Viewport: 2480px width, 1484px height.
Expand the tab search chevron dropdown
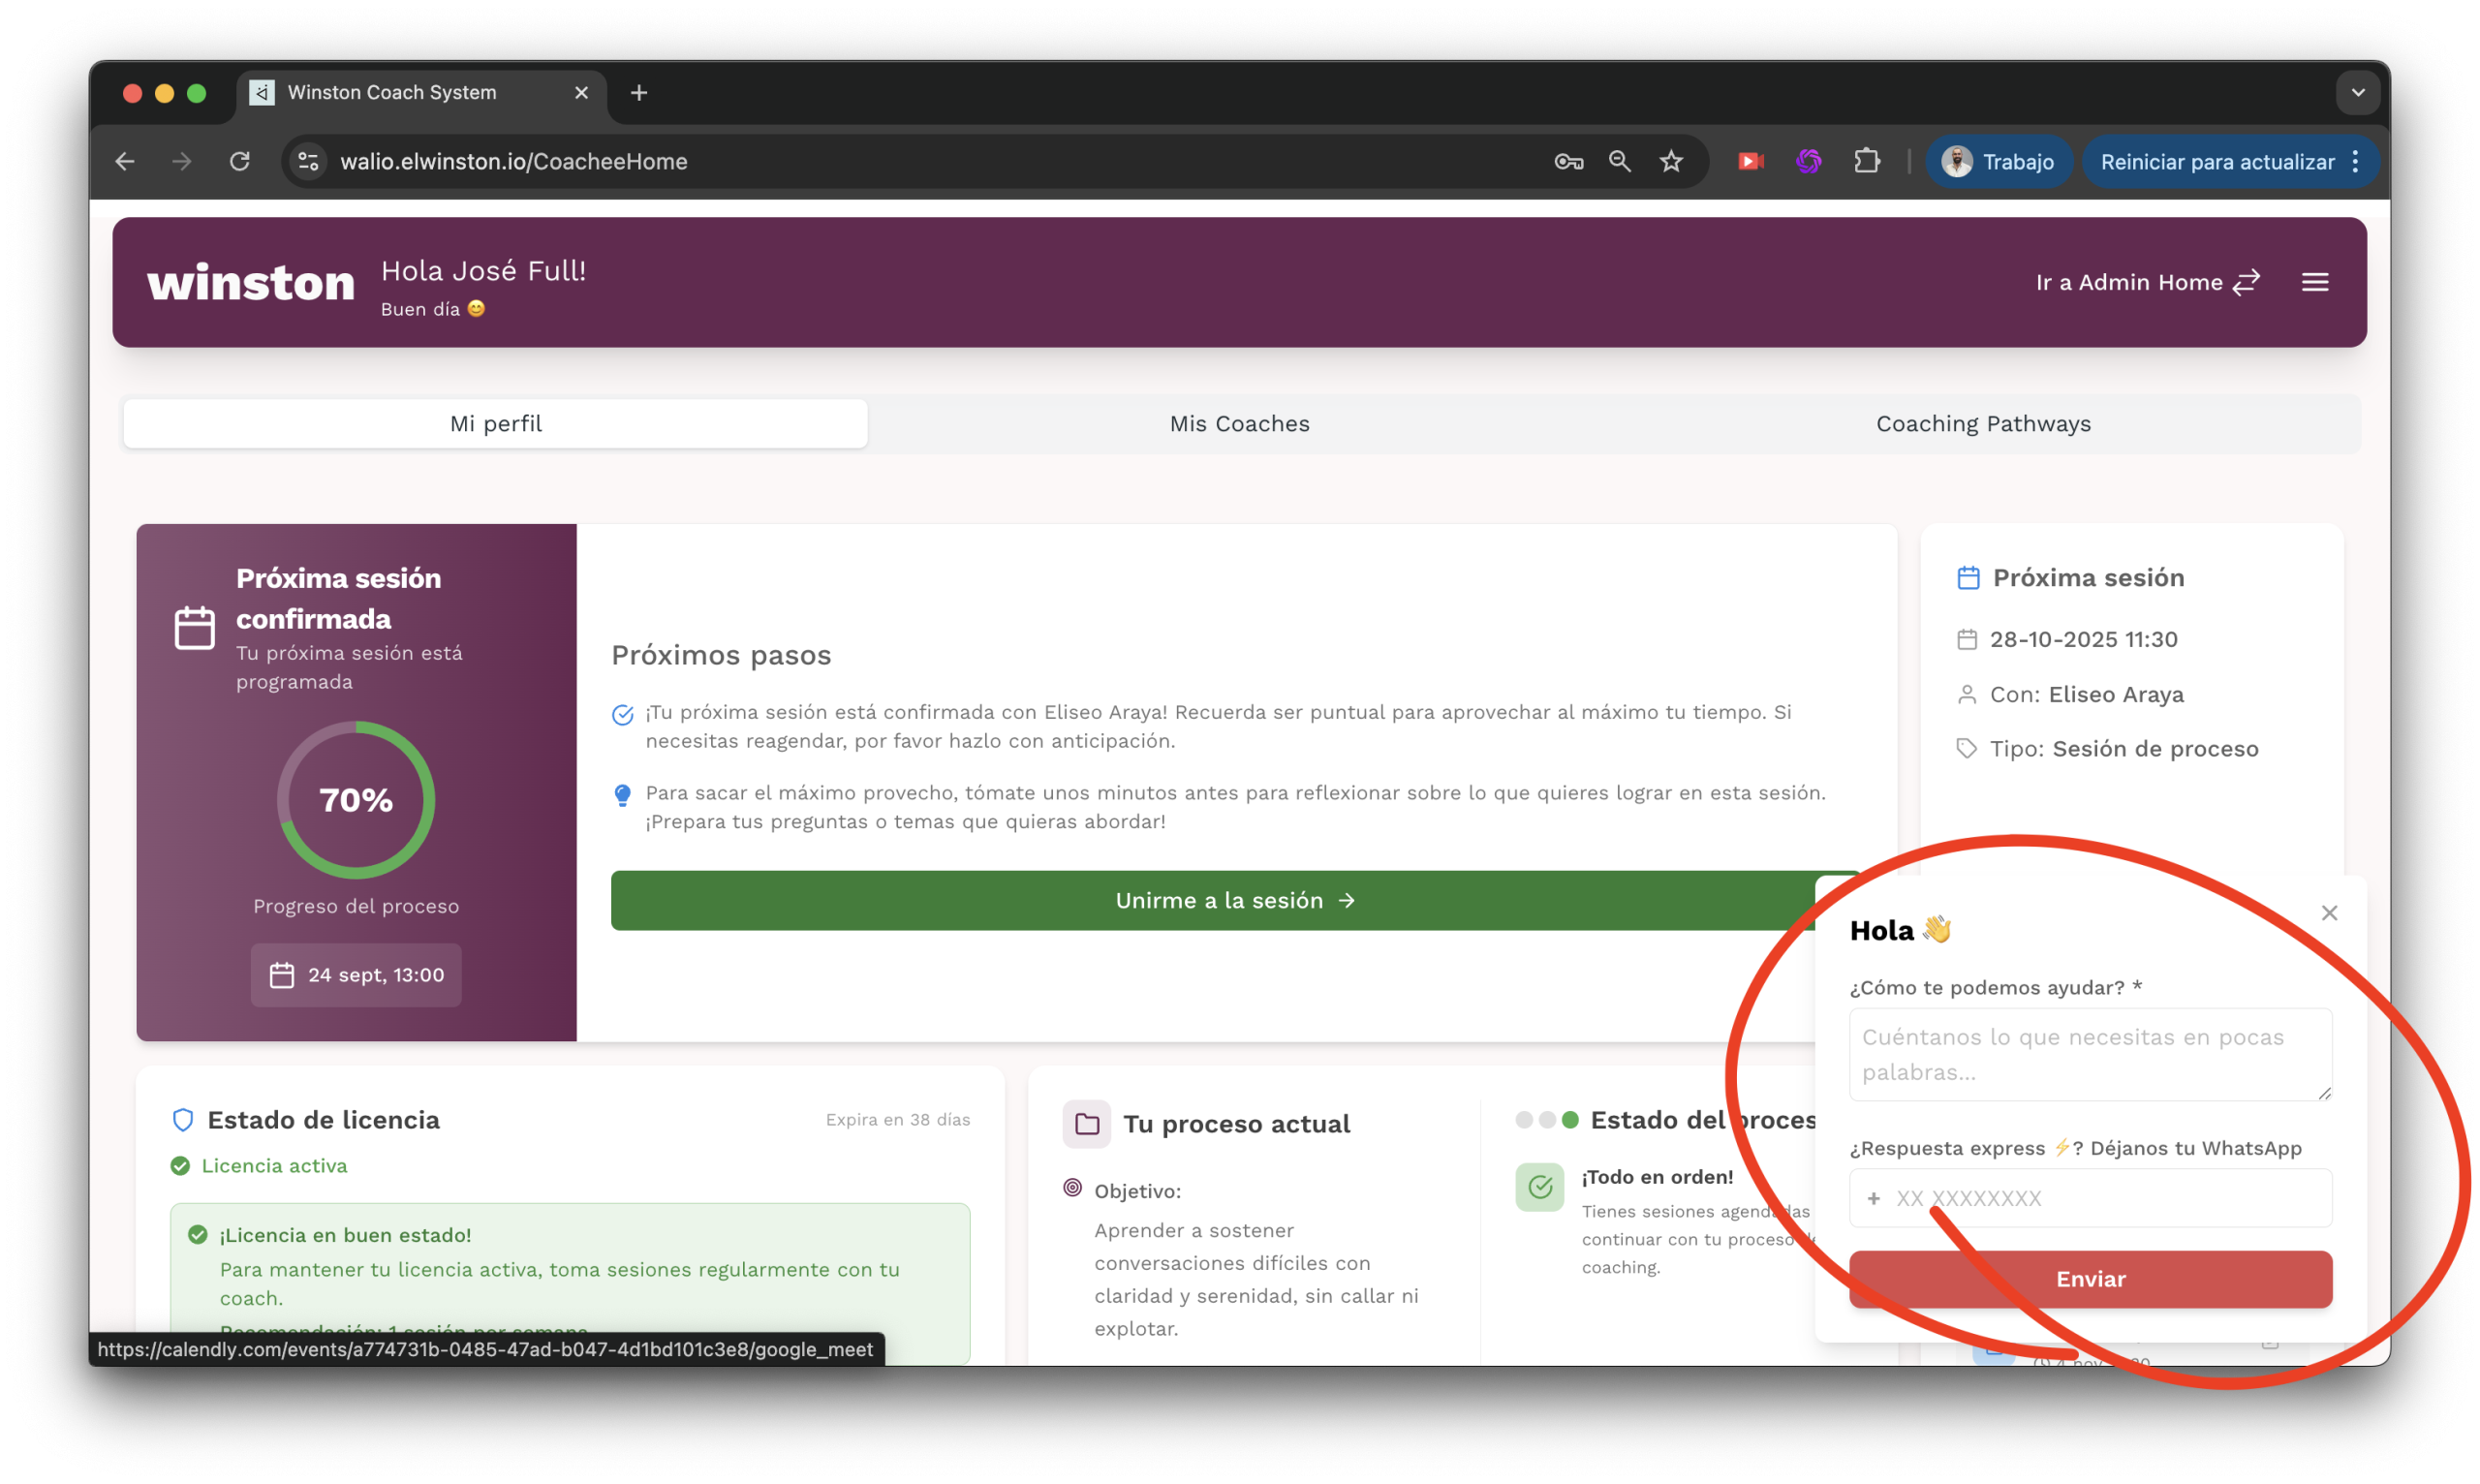click(x=2358, y=93)
